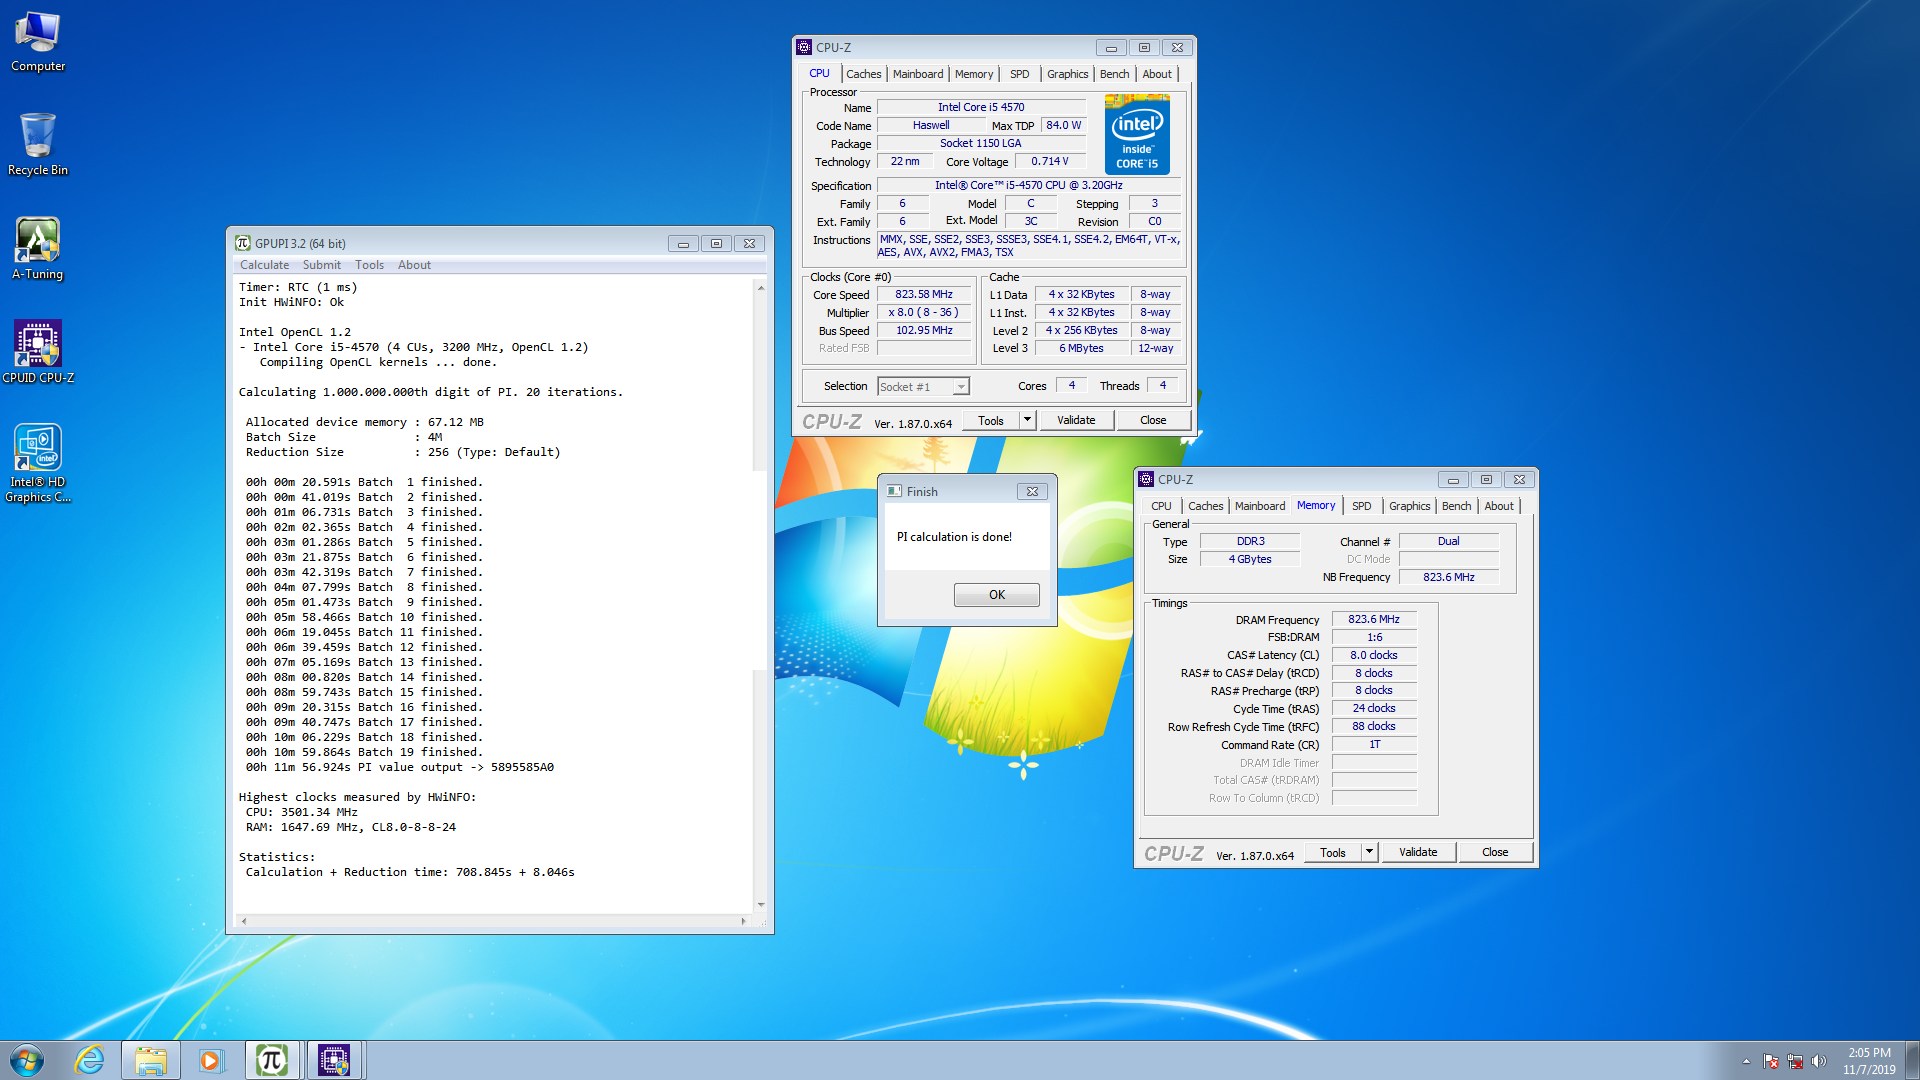This screenshot has height=1080, width=1920.
Task: Switch to SPD tab in top CPU-Z window
Action: (1019, 74)
